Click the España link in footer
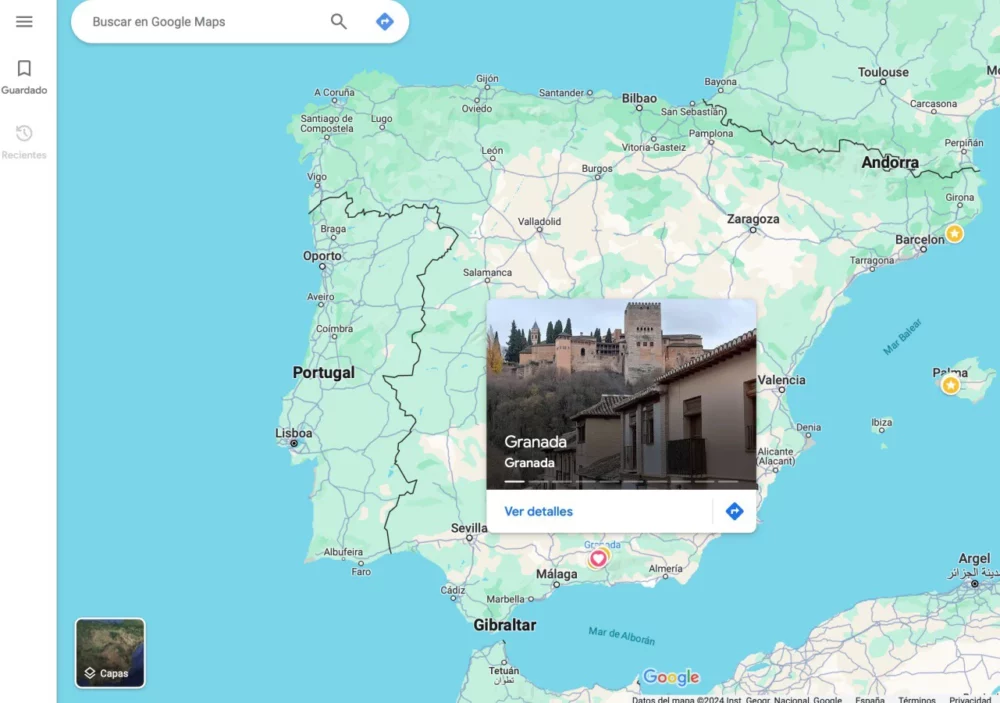The height and width of the screenshot is (703, 1000). [870, 700]
